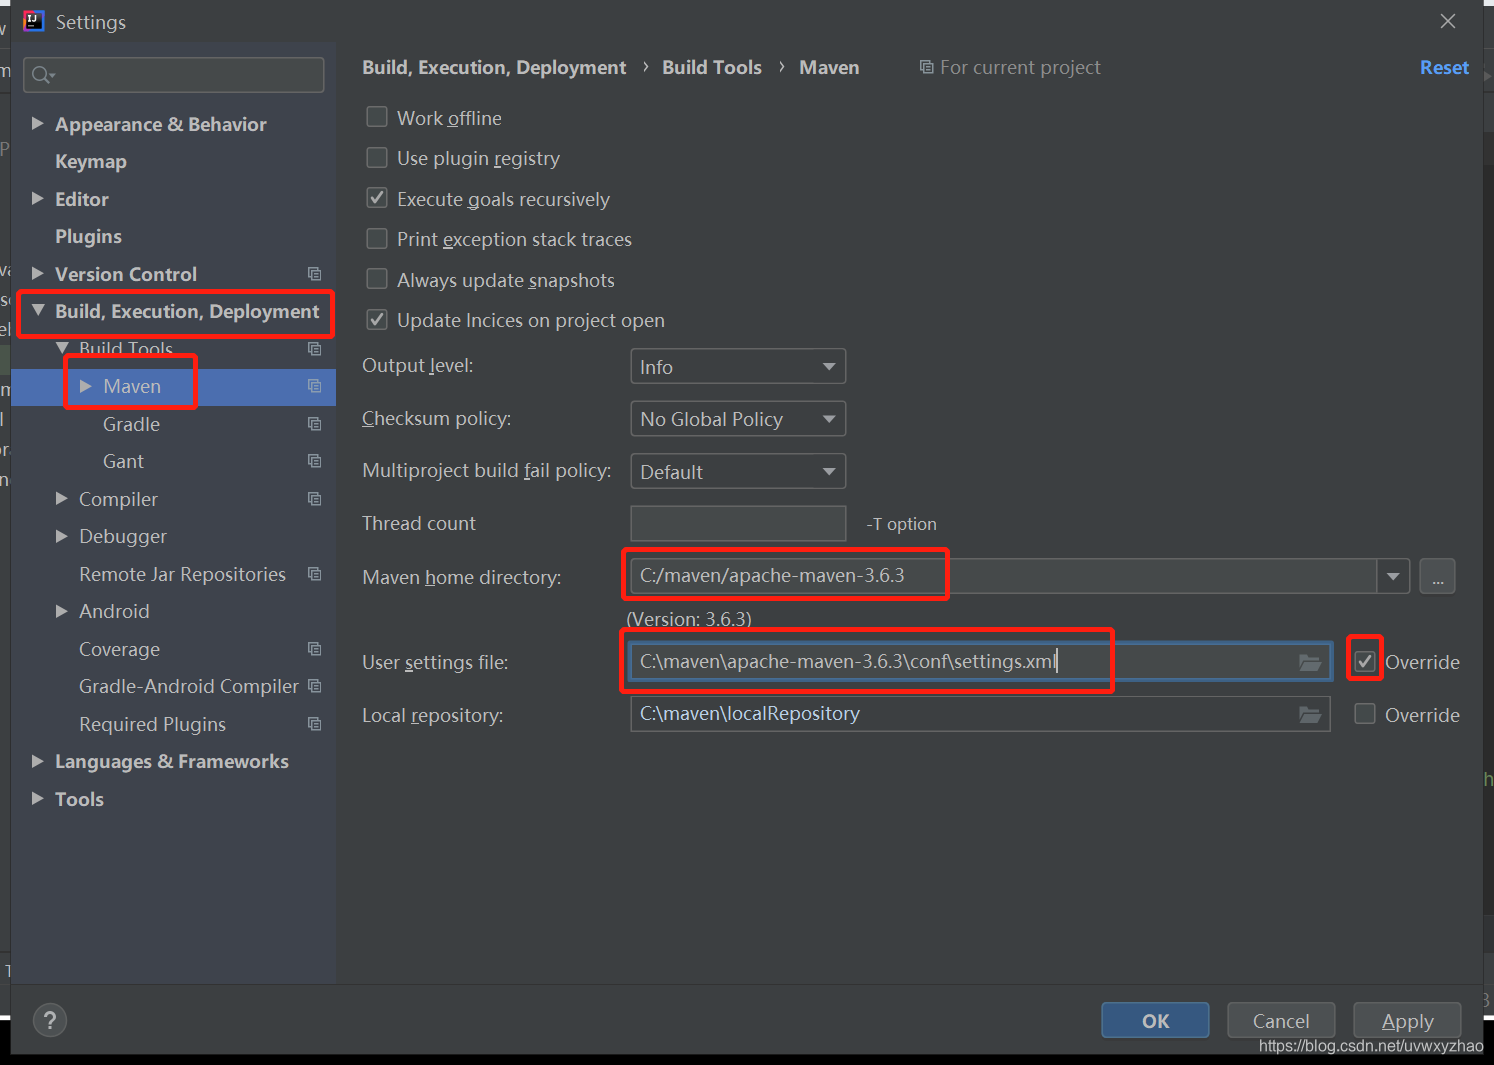Select Gradle-Android Compiler item

[189, 686]
